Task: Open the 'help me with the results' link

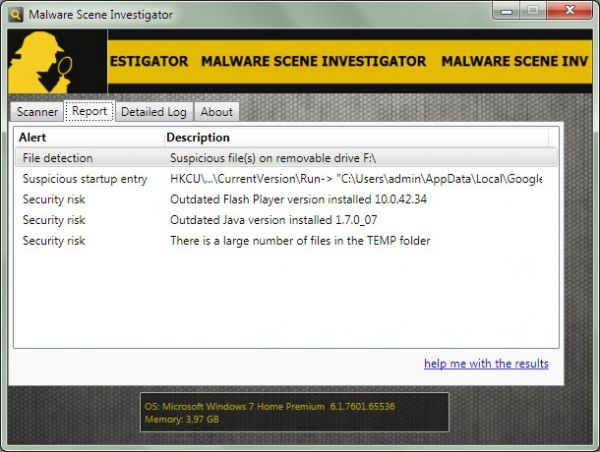Action: pos(486,363)
